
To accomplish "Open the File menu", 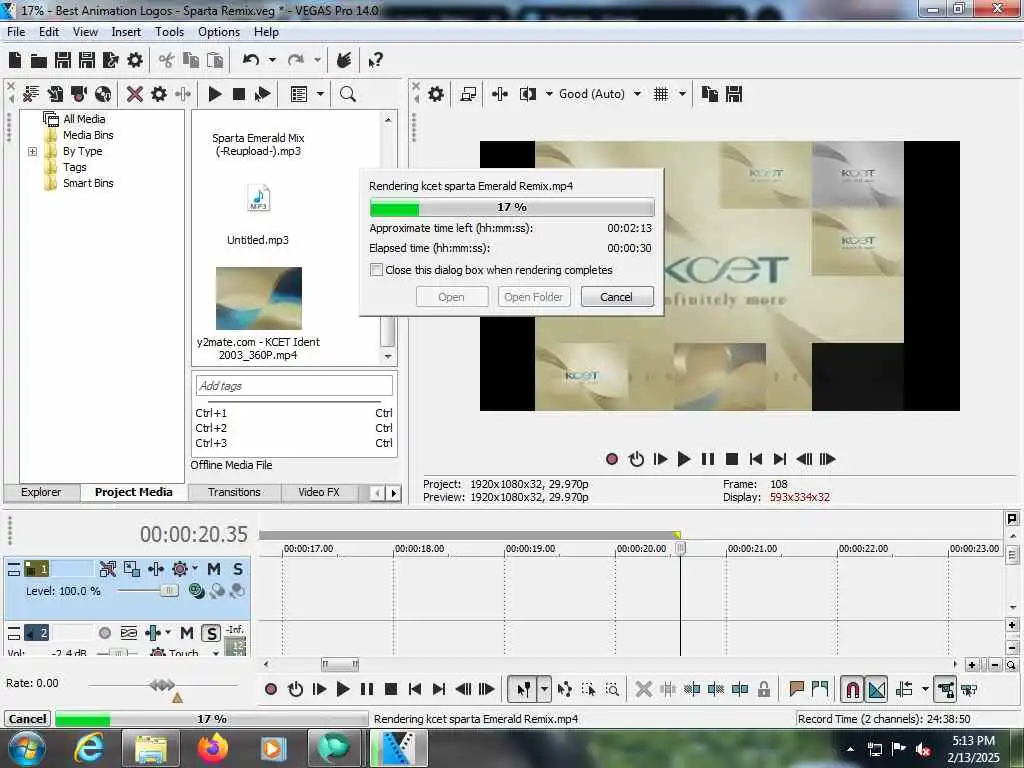I will 16,32.
